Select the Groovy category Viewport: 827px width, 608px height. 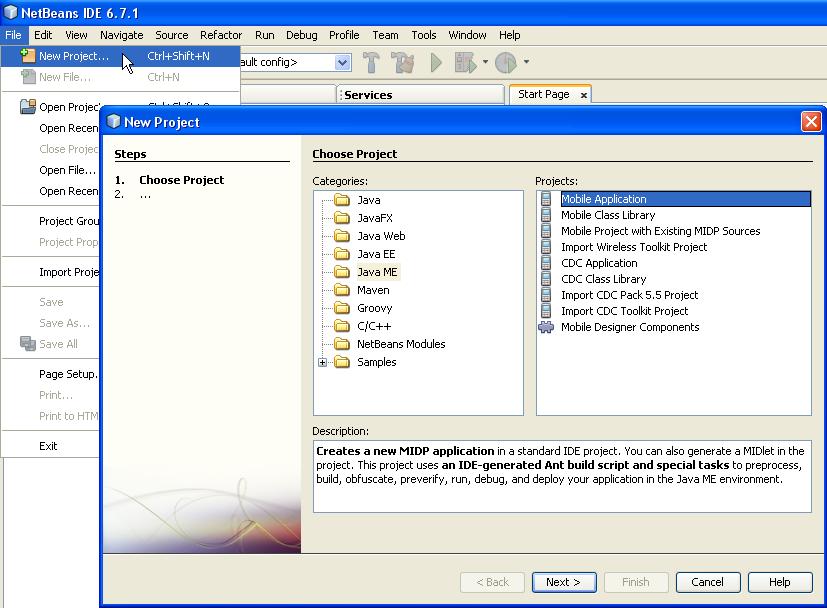pyautogui.click(x=374, y=308)
